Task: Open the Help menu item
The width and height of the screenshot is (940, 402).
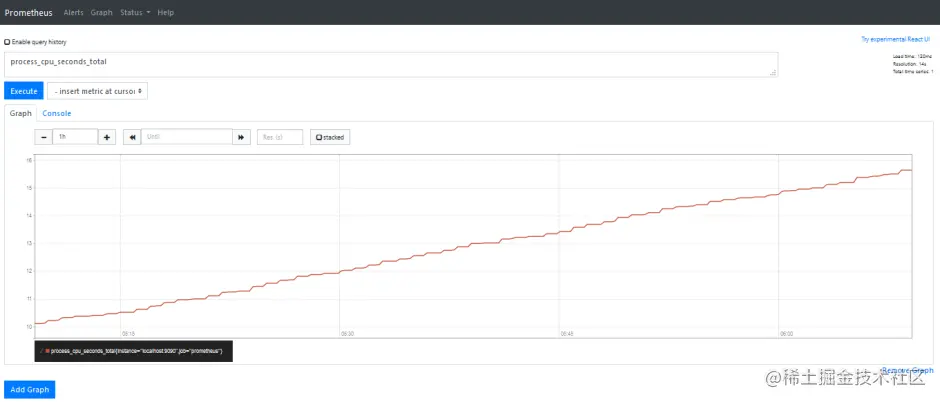Action: [166, 13]
